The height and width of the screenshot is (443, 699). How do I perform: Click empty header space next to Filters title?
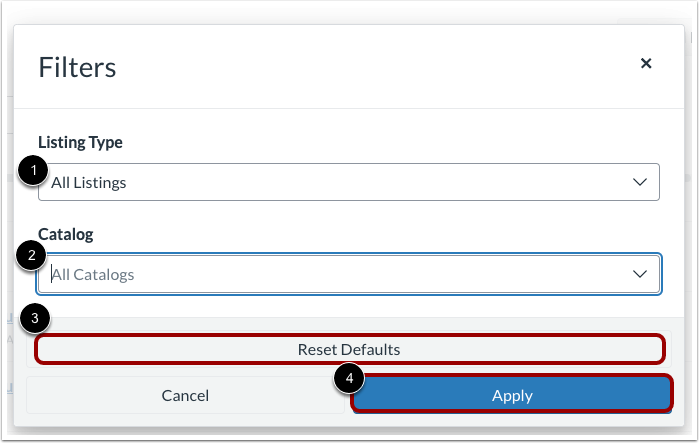pos(380,67)
